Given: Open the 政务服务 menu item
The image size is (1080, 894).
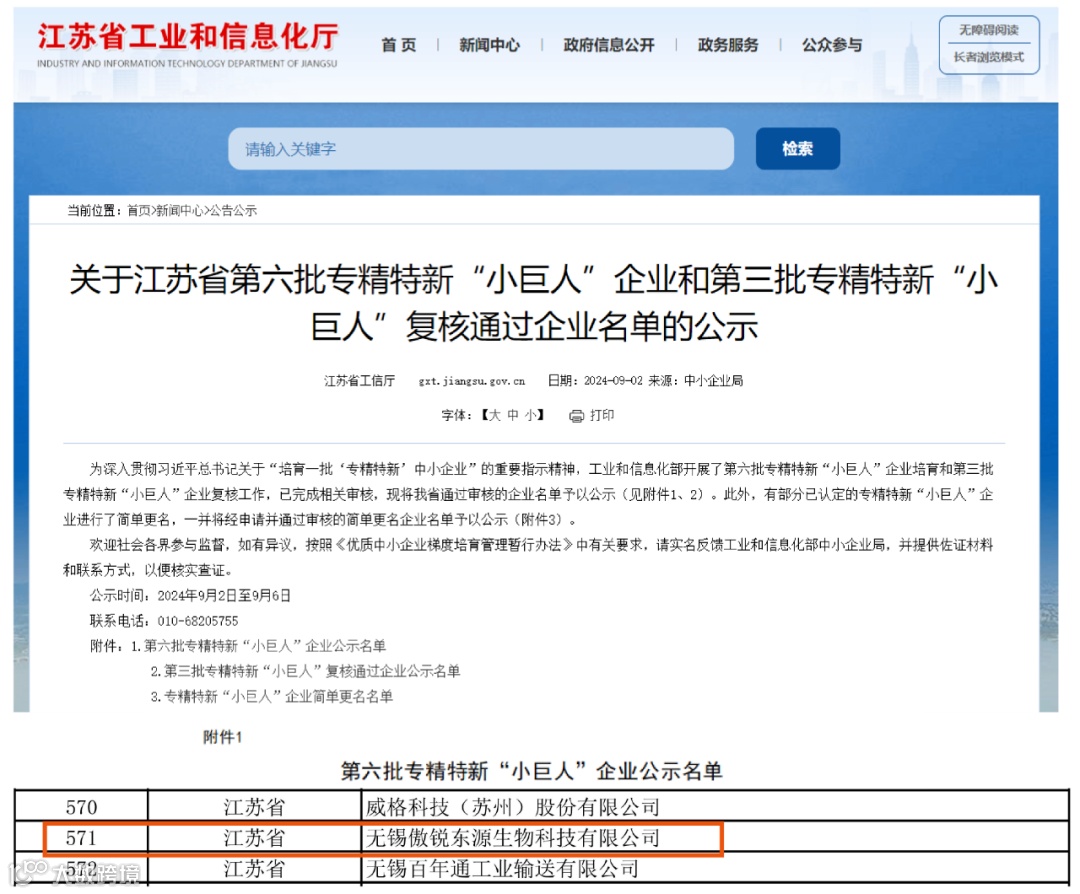Looking at the screenshot, I should tap(728, 45).
